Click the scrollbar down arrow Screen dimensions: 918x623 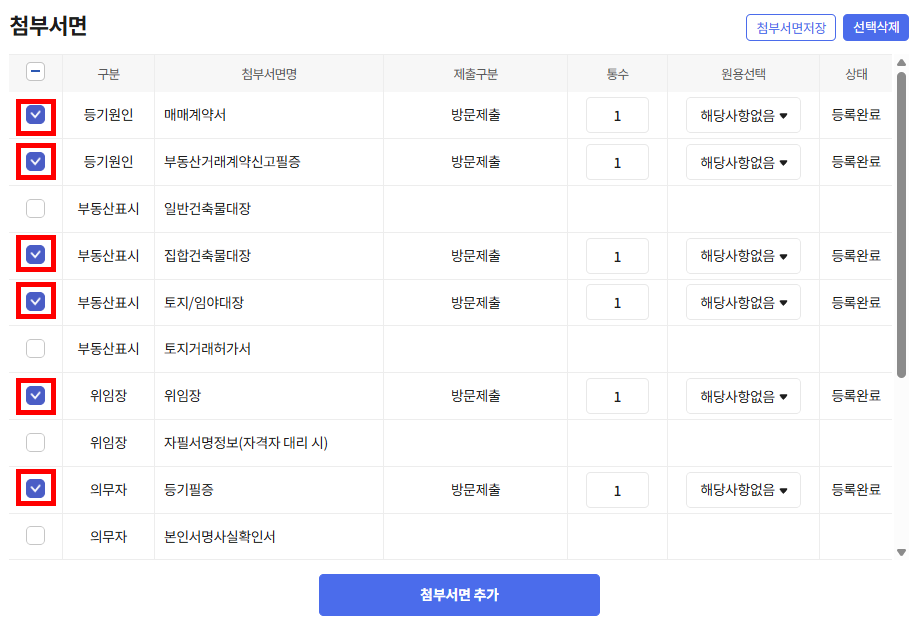tap(900, 552)
